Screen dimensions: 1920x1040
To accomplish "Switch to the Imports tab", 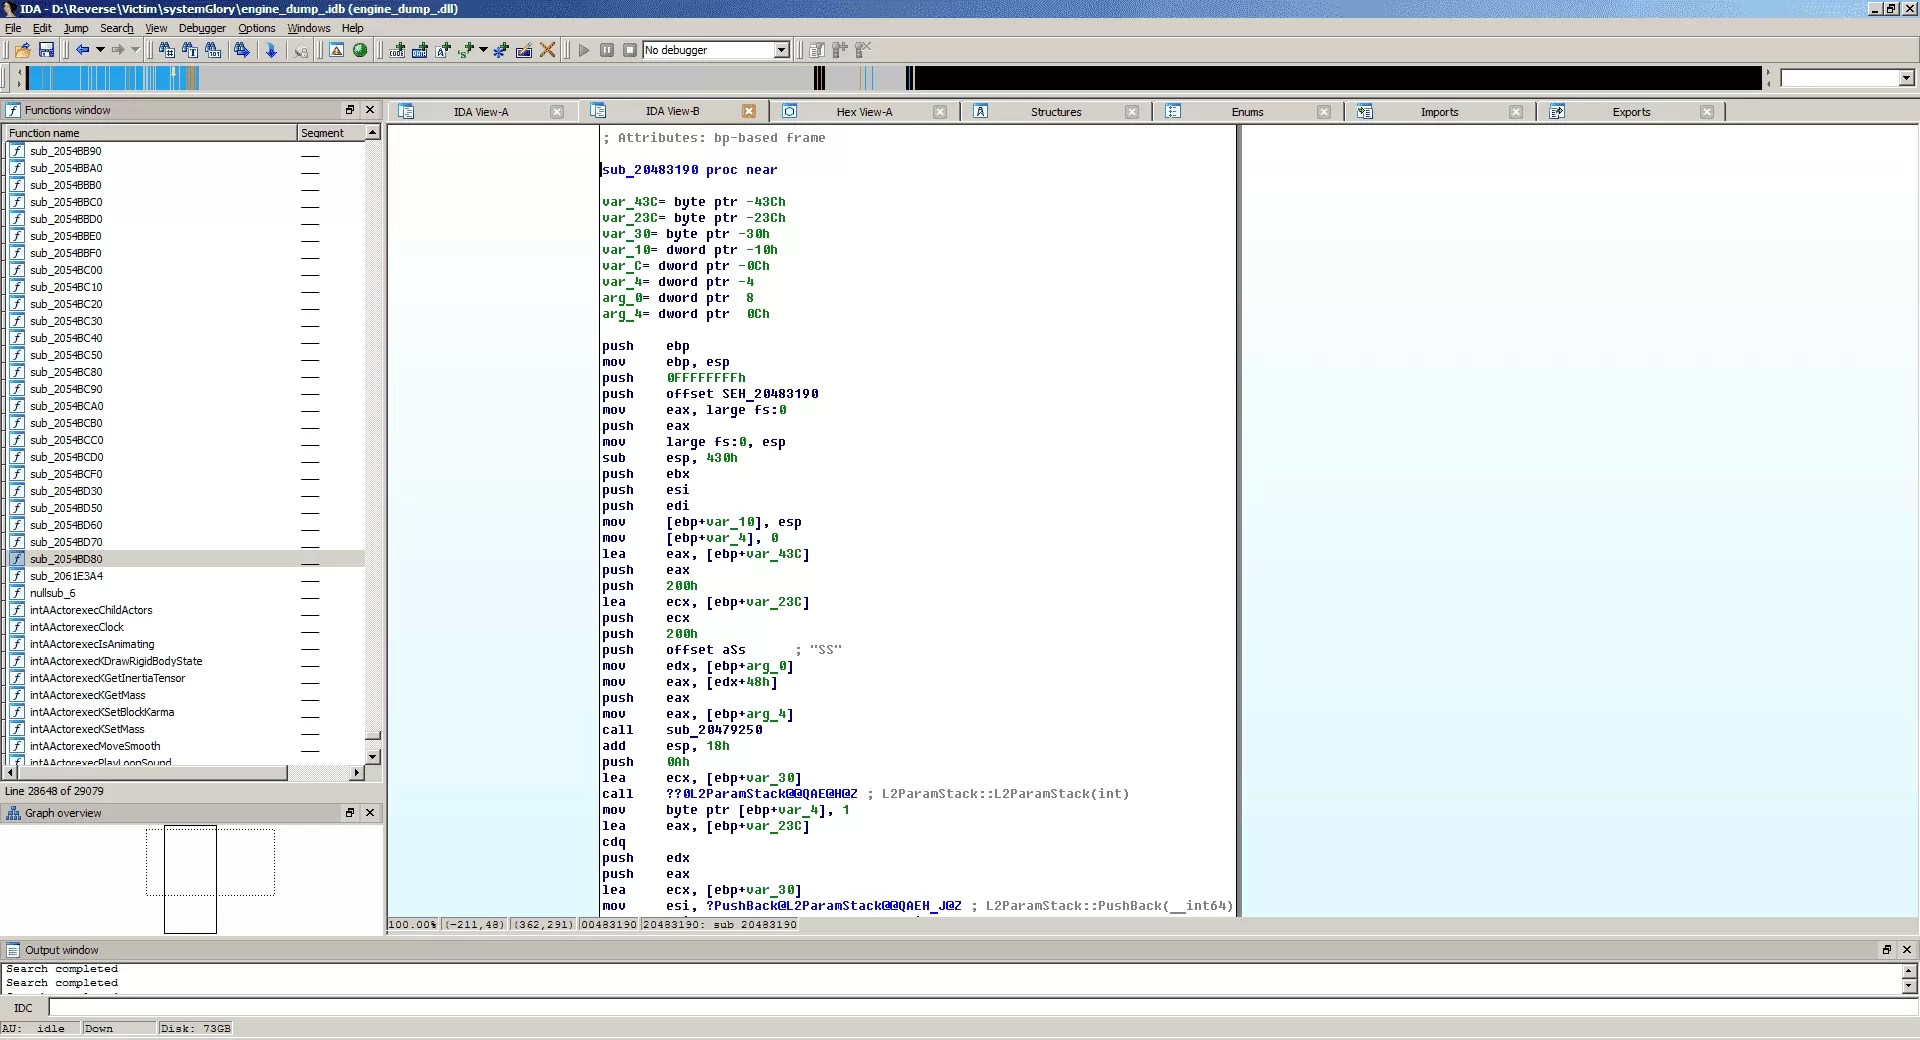I will click(1439, 112).
